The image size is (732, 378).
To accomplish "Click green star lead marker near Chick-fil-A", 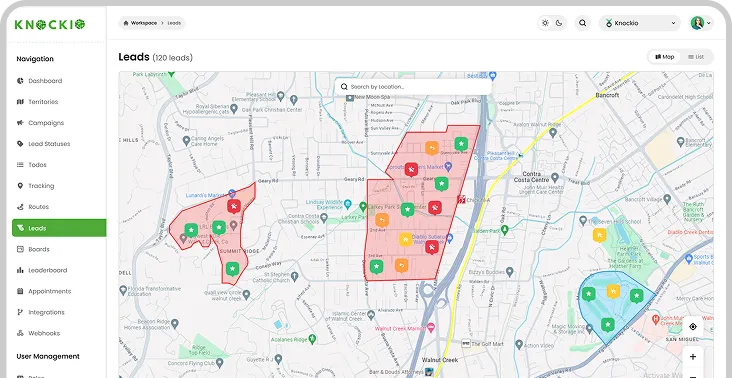I will [x=442, y=184].
